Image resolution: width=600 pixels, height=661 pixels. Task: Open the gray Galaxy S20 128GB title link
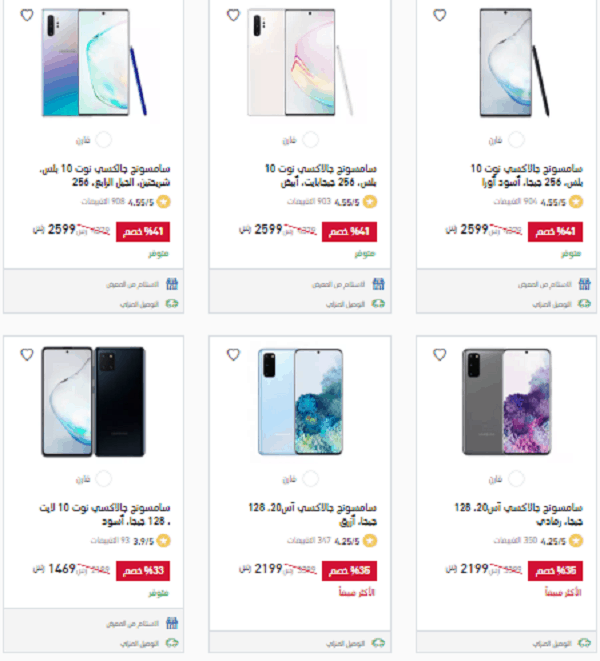[519, 514]
